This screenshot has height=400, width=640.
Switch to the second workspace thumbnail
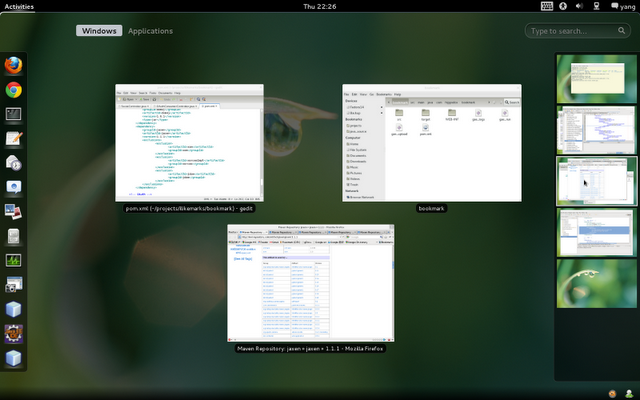click(596, 130)
